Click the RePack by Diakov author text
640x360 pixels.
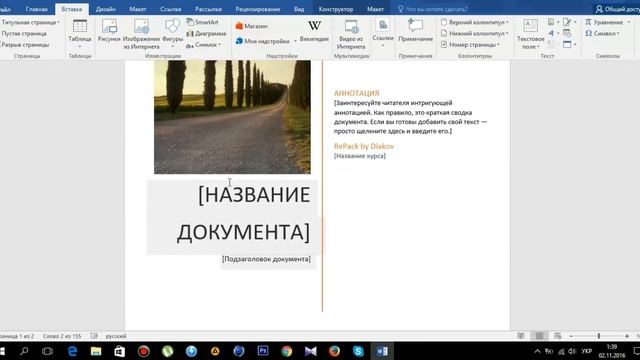(x=364, y=146)
